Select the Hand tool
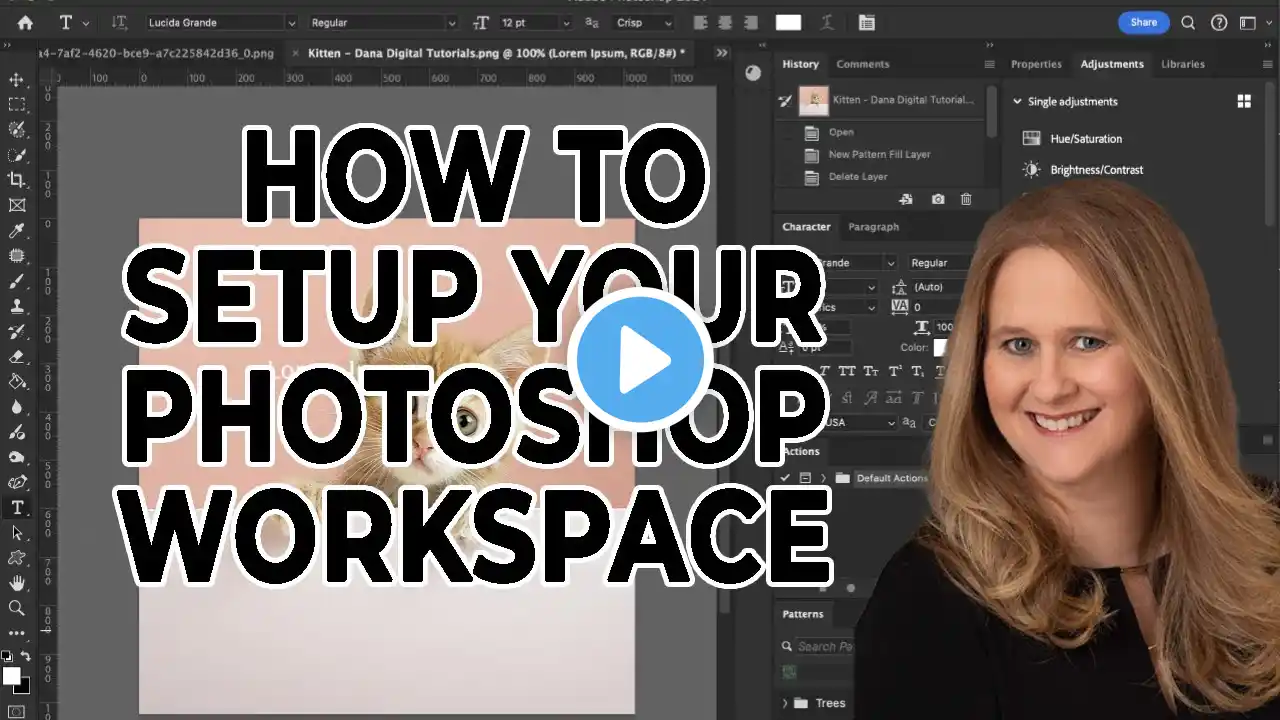Image resolution: width=1280 pixels, height=720 pixels. coord(17,583)
